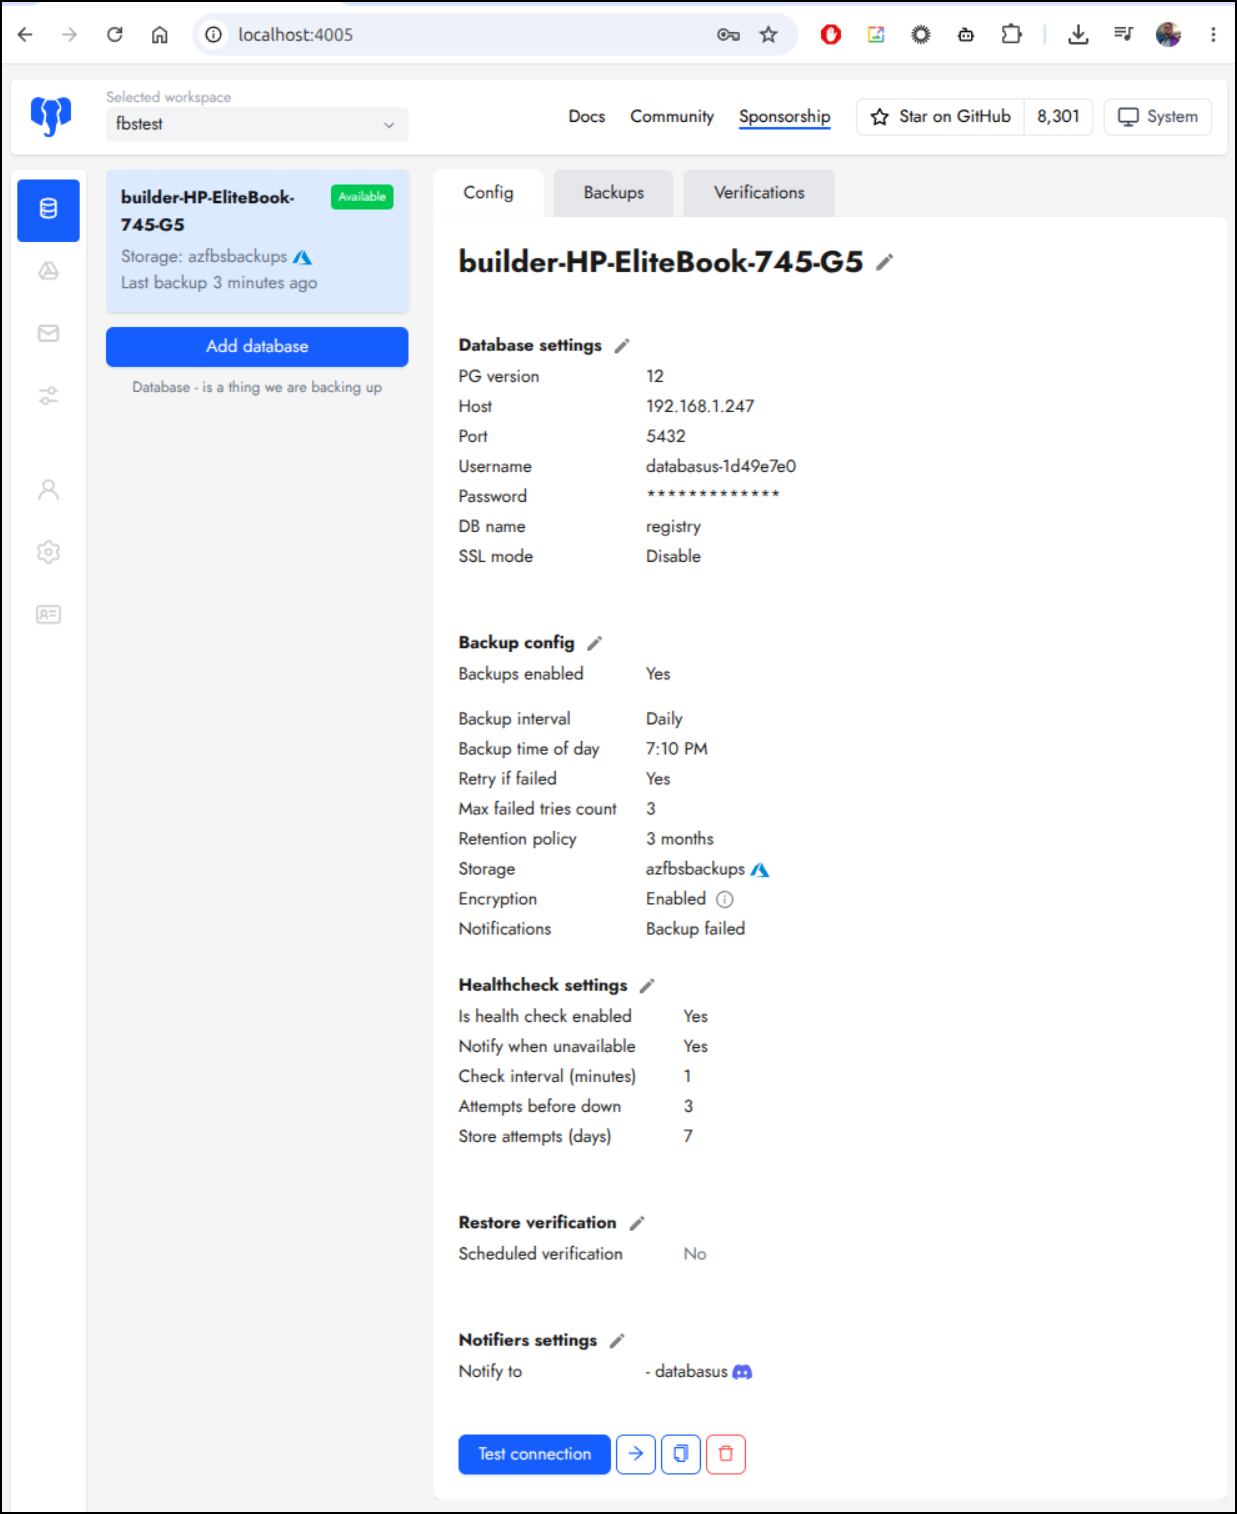Expand the Selected workspace dropdown
Image resolution: width=1237 pixels, height=1514 pixels.
[257, 124]
